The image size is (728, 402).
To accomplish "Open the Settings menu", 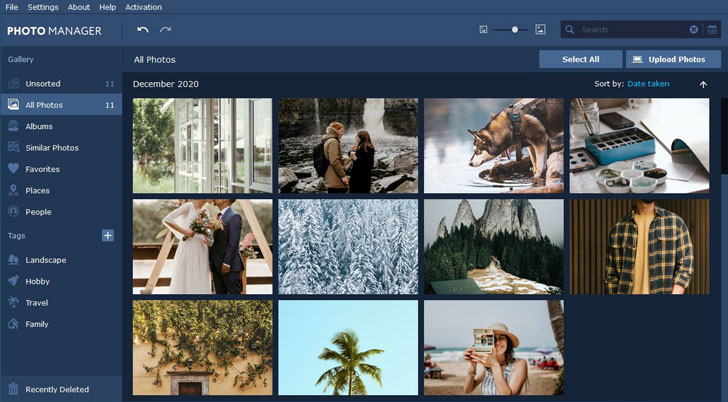I will click(43, 7).
